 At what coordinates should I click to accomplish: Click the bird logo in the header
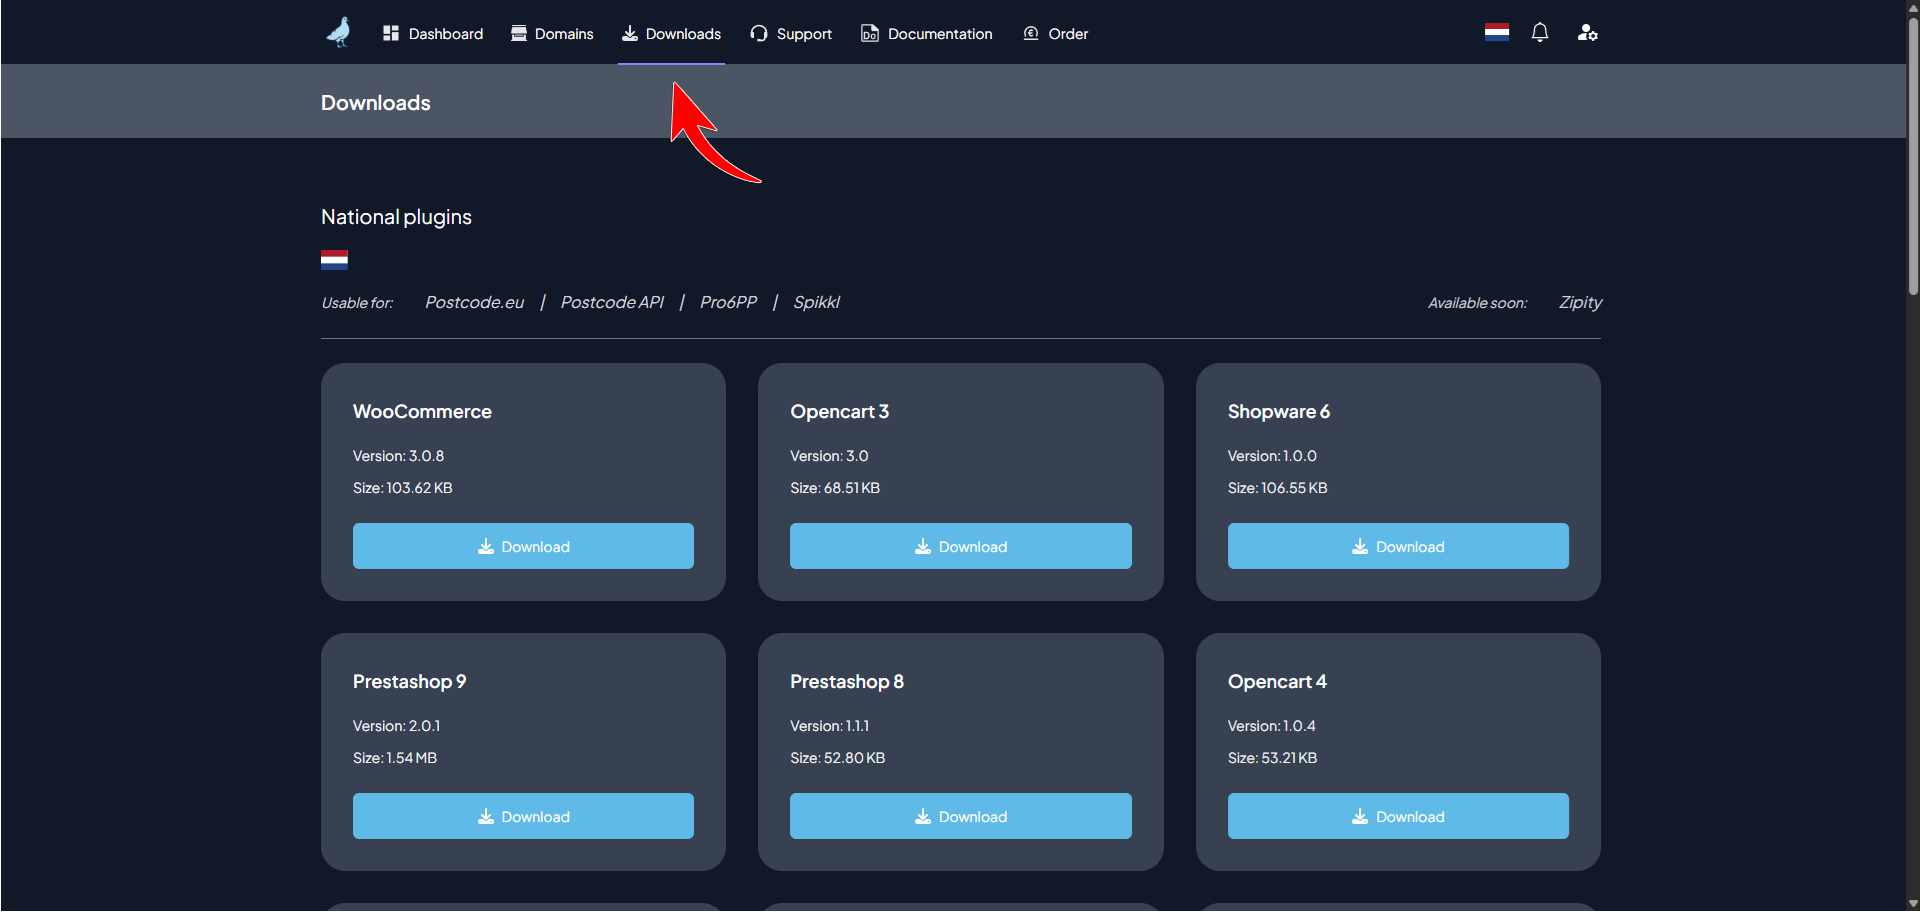pyautogui.click(x=339, y=32)
